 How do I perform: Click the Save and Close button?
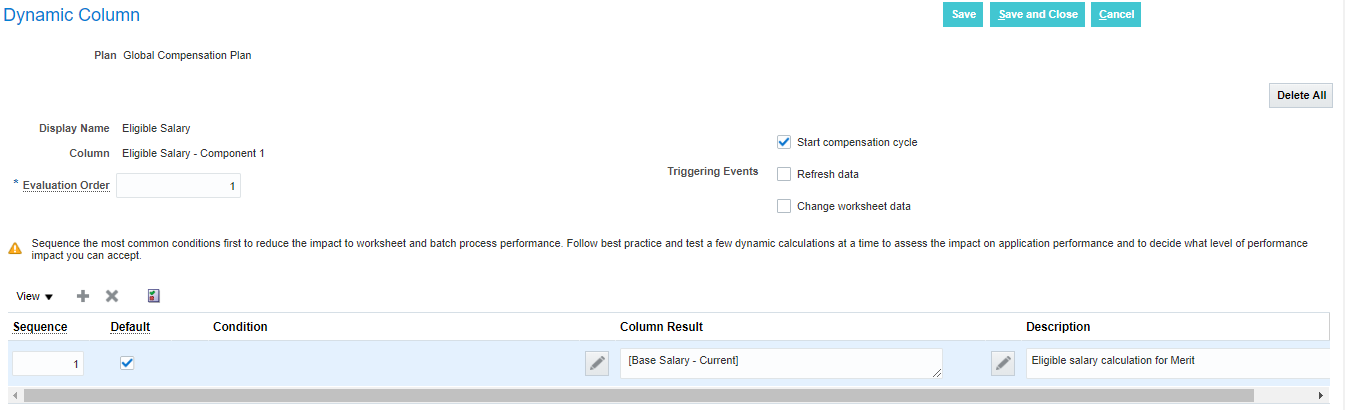click(1037, 15)
